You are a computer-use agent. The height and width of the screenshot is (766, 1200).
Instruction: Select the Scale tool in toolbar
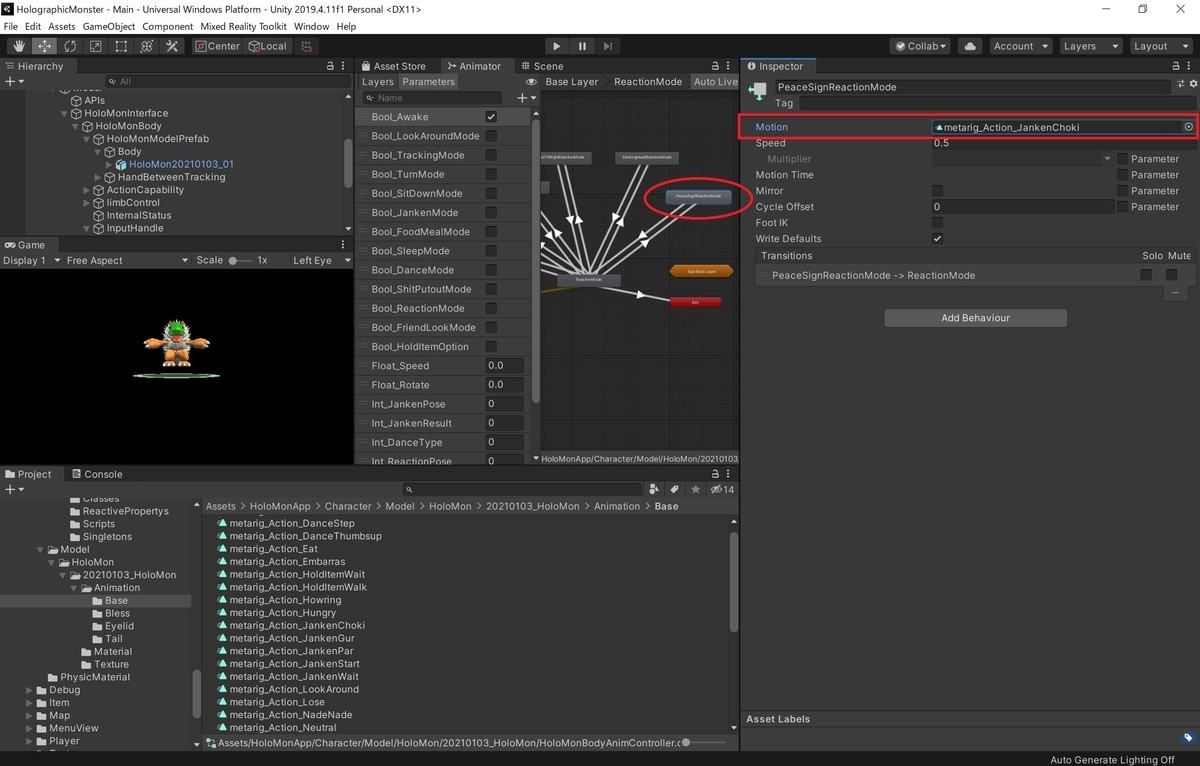click(x=96, y=46)
